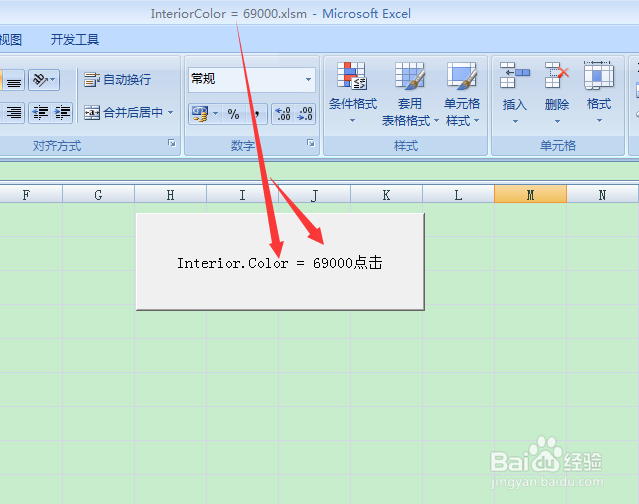Click the 合并后居中 merge button

[123, 112]
